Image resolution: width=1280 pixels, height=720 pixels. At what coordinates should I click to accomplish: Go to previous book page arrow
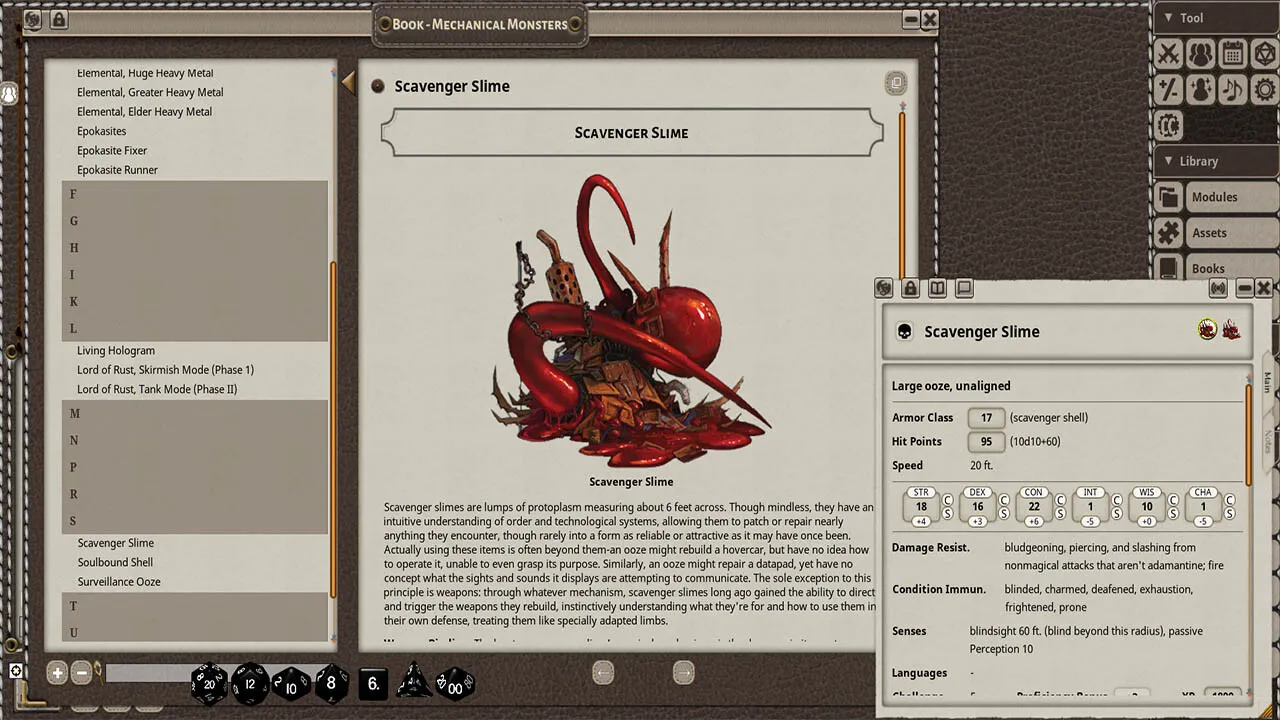click(603, 672)
